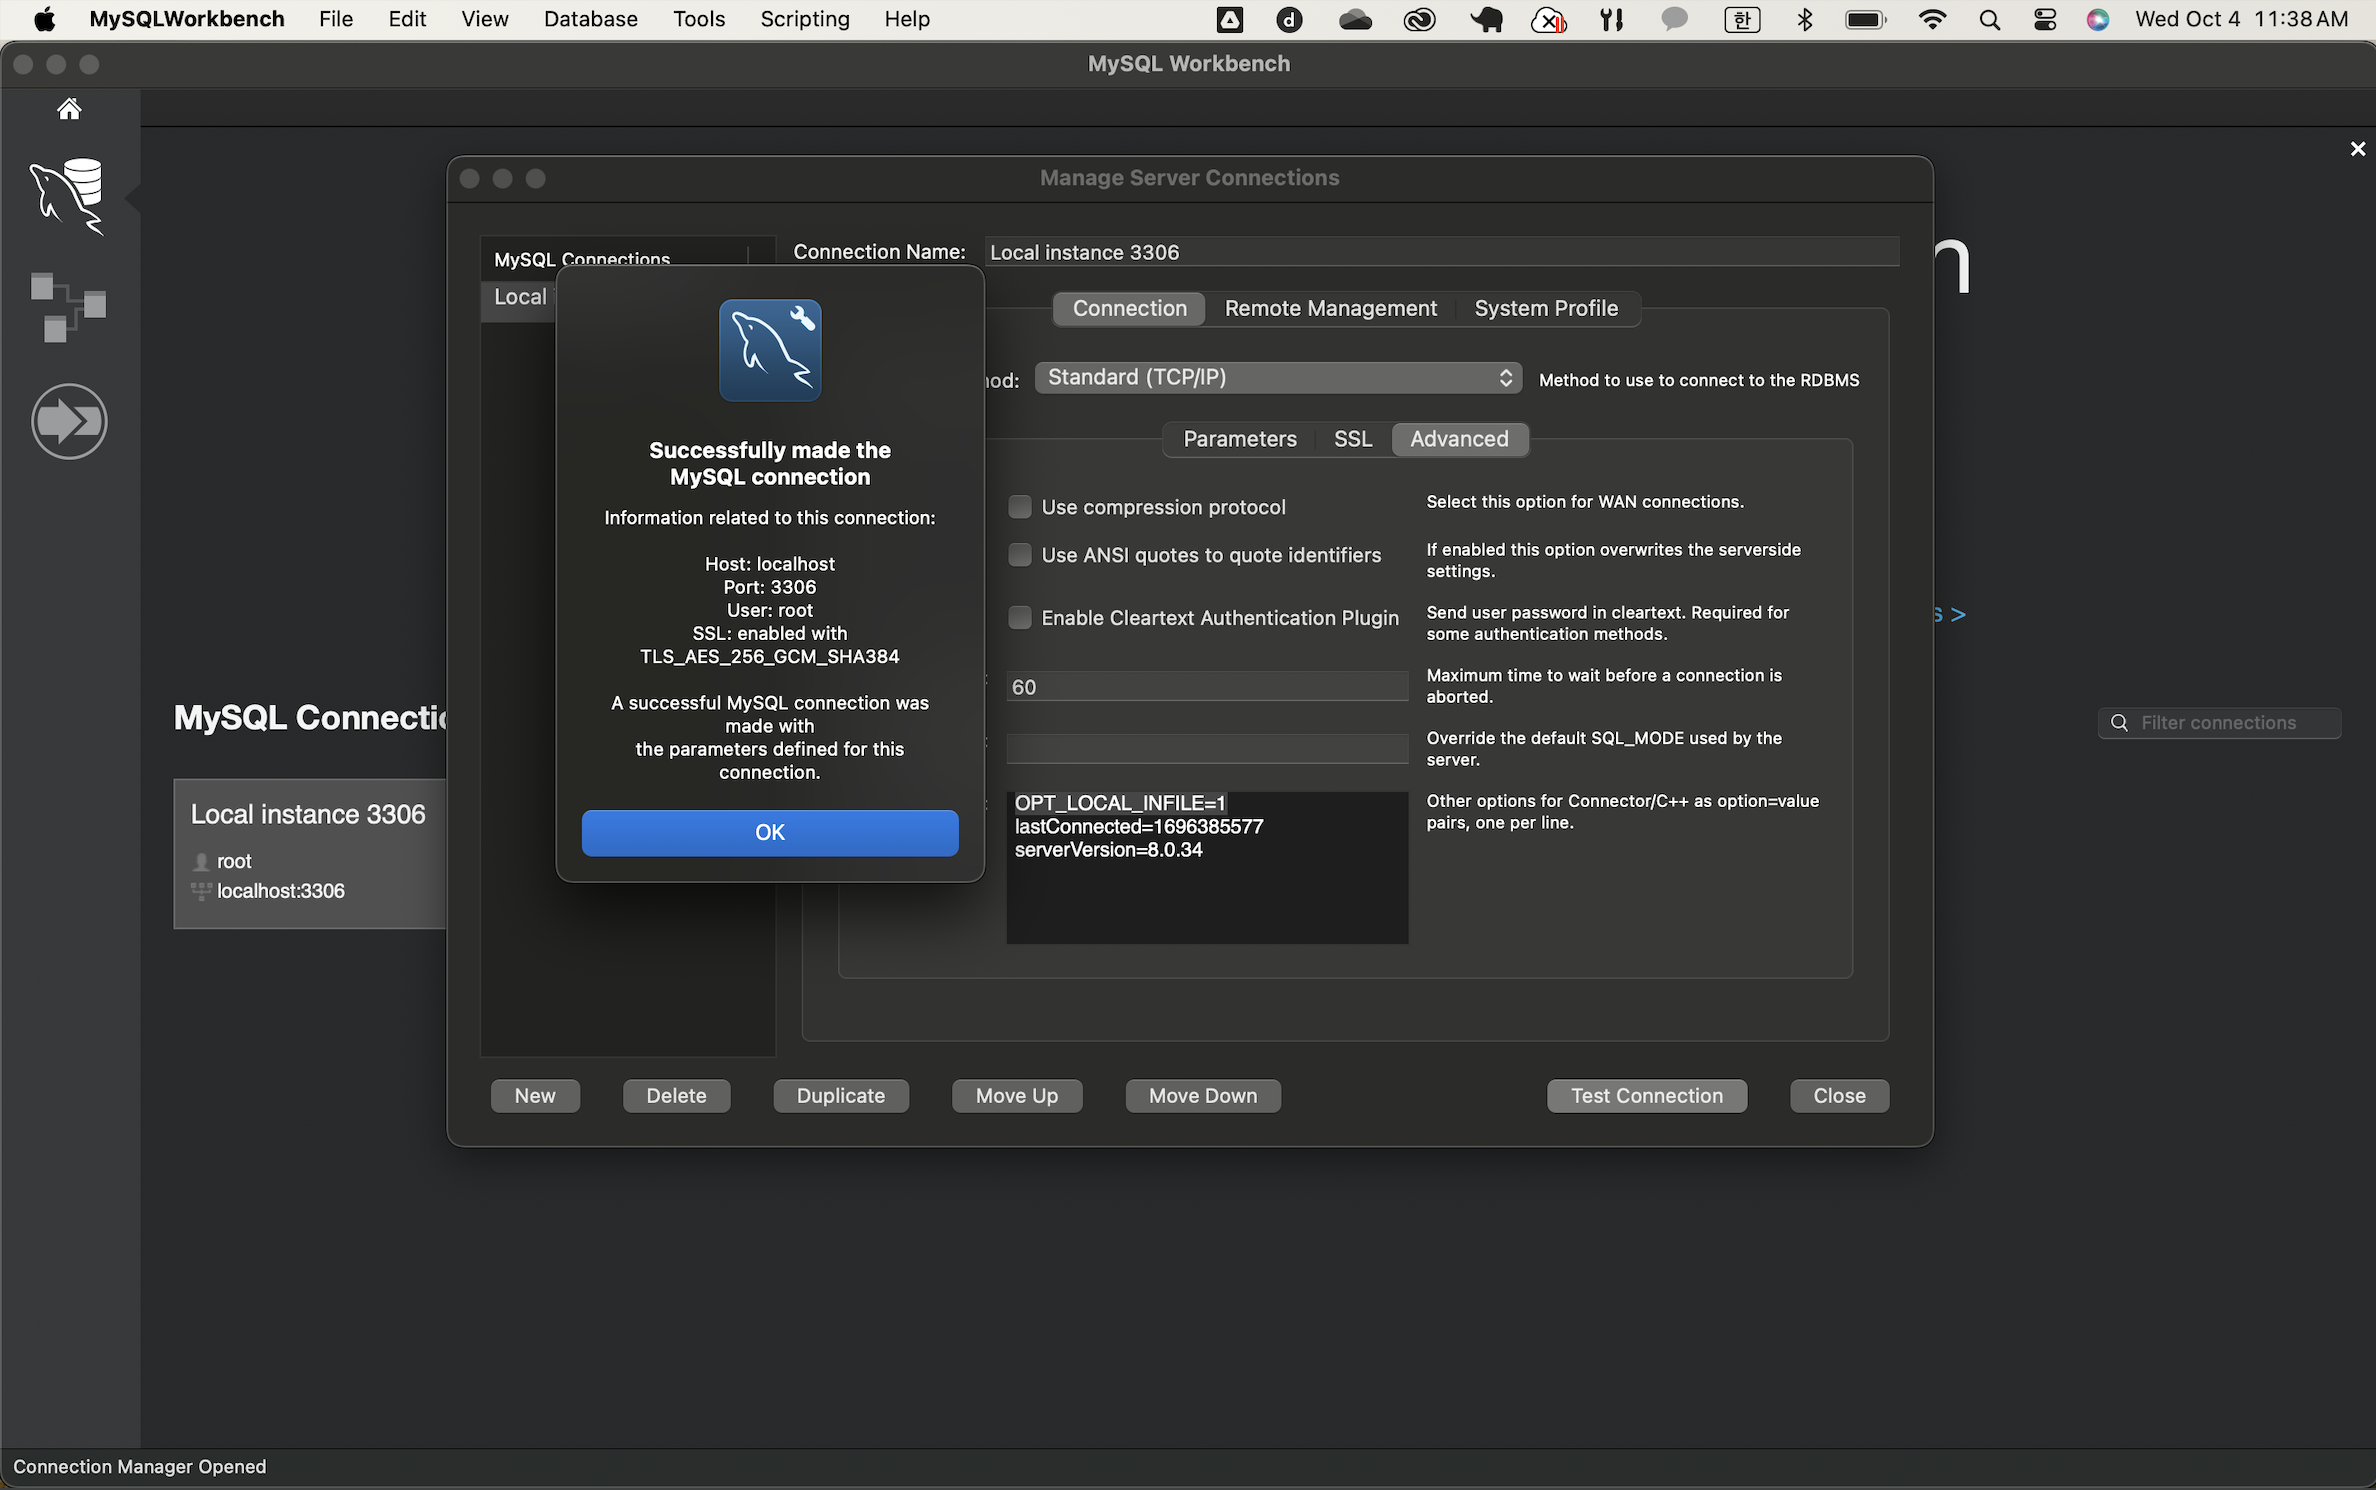The height and width of the screenshot is (1490, 2376).
Task: Click the 'serverVersion=8.0.34' line
Action: tap(1108, 850)
